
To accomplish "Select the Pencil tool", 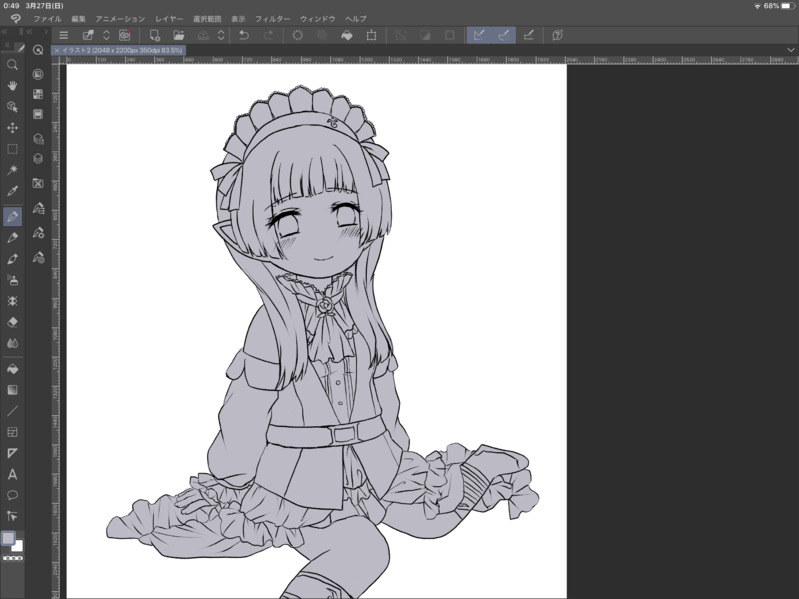I will (x=12, y=238).
